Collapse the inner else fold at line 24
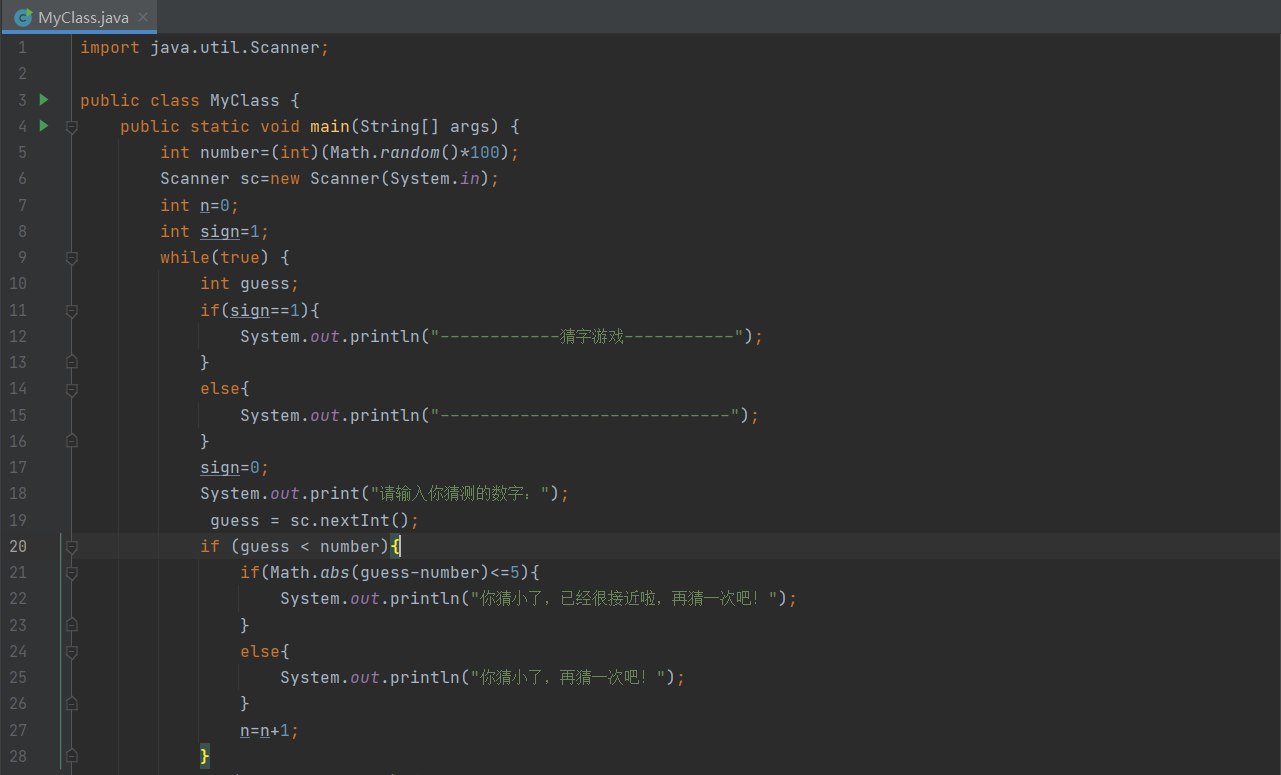Screen dimensions: 1281x775 pos(71,652)
